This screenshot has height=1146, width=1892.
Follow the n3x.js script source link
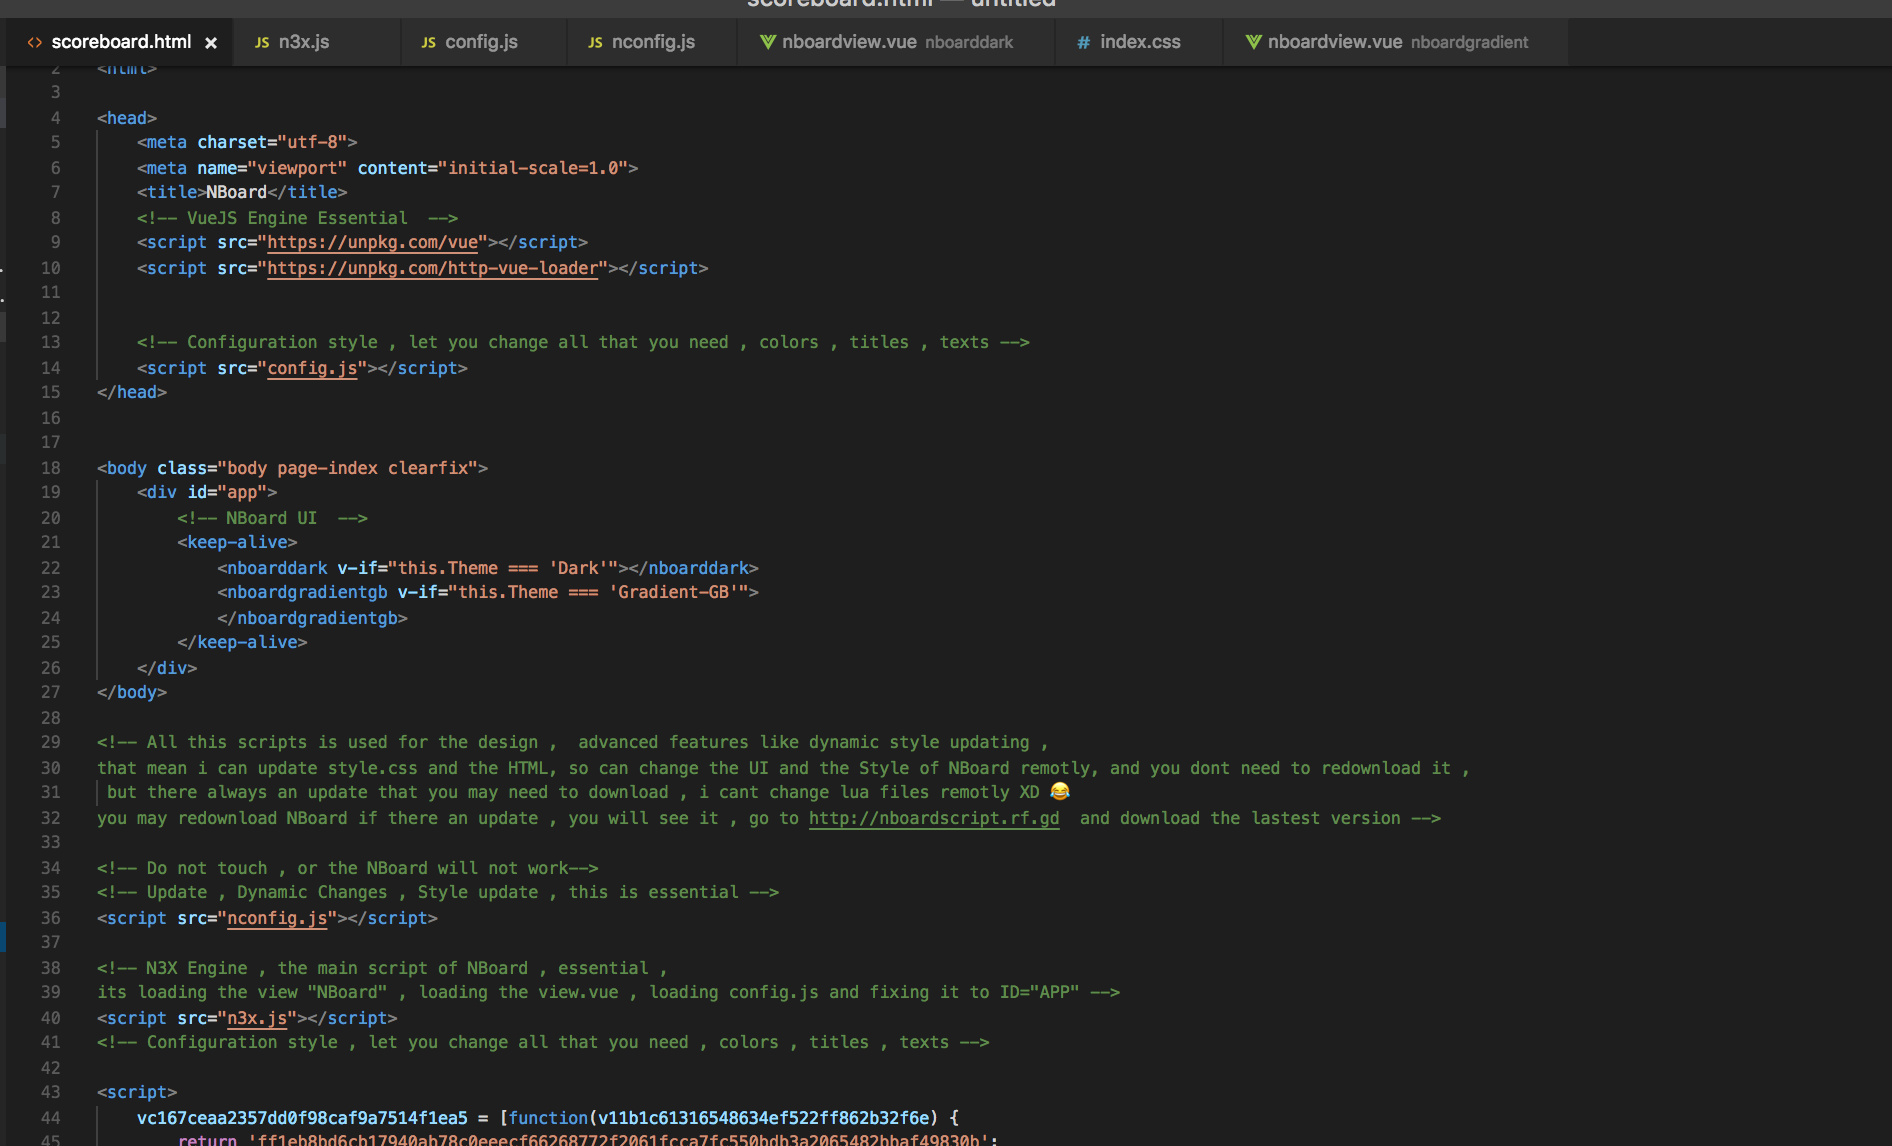[x=257, y=1018]
